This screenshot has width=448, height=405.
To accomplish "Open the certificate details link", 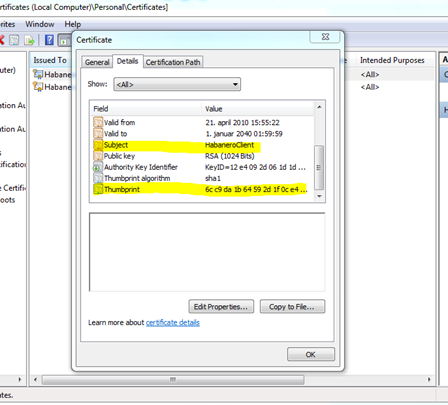I will [x=173, y=323].
